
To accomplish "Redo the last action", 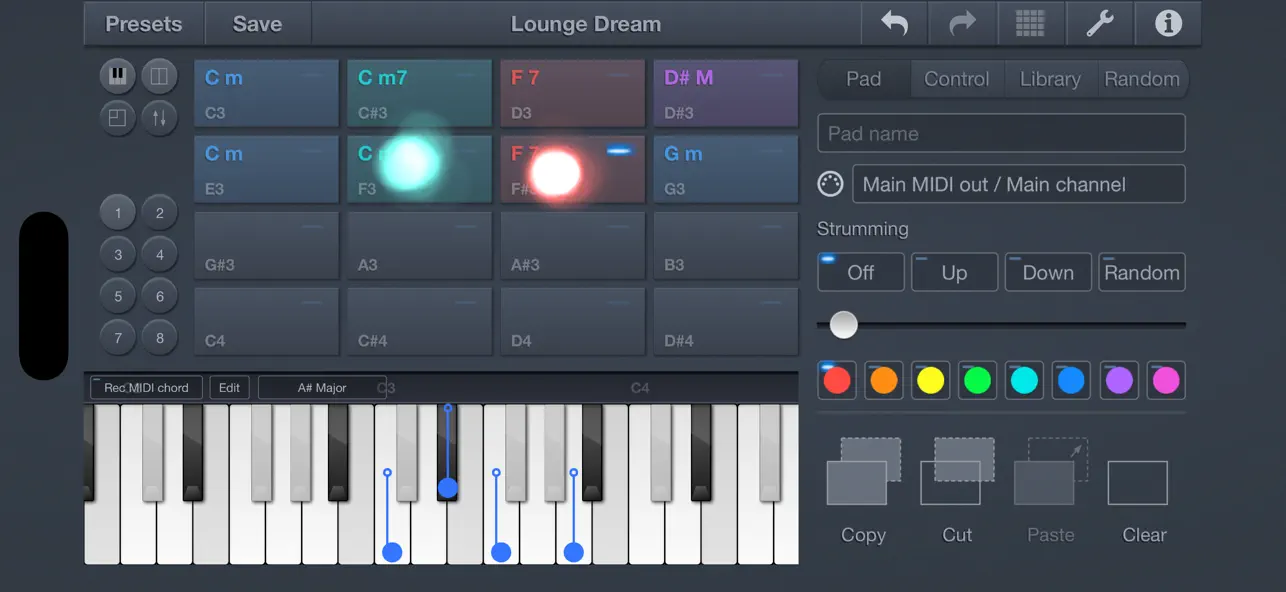I will pyautogui.click(x=962, y=23).
